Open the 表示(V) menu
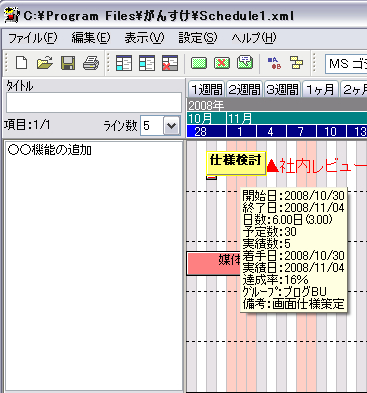Viewport: 367px width, 393px height. (x=144, y=38)
